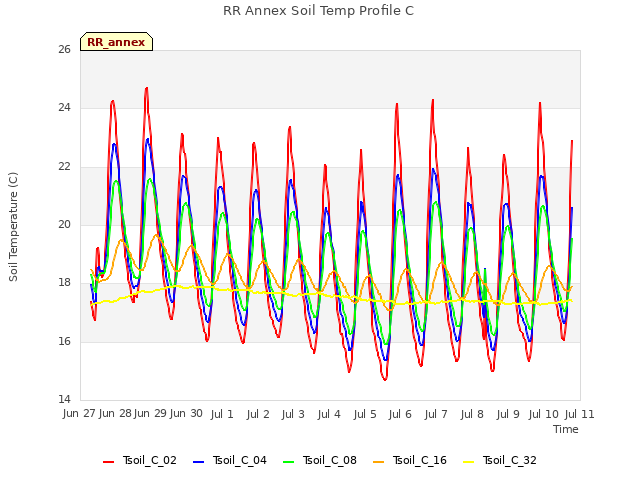Click the RR_annex label box
Viewport: 640px width, 480px height.
click(x=116, y=42)
